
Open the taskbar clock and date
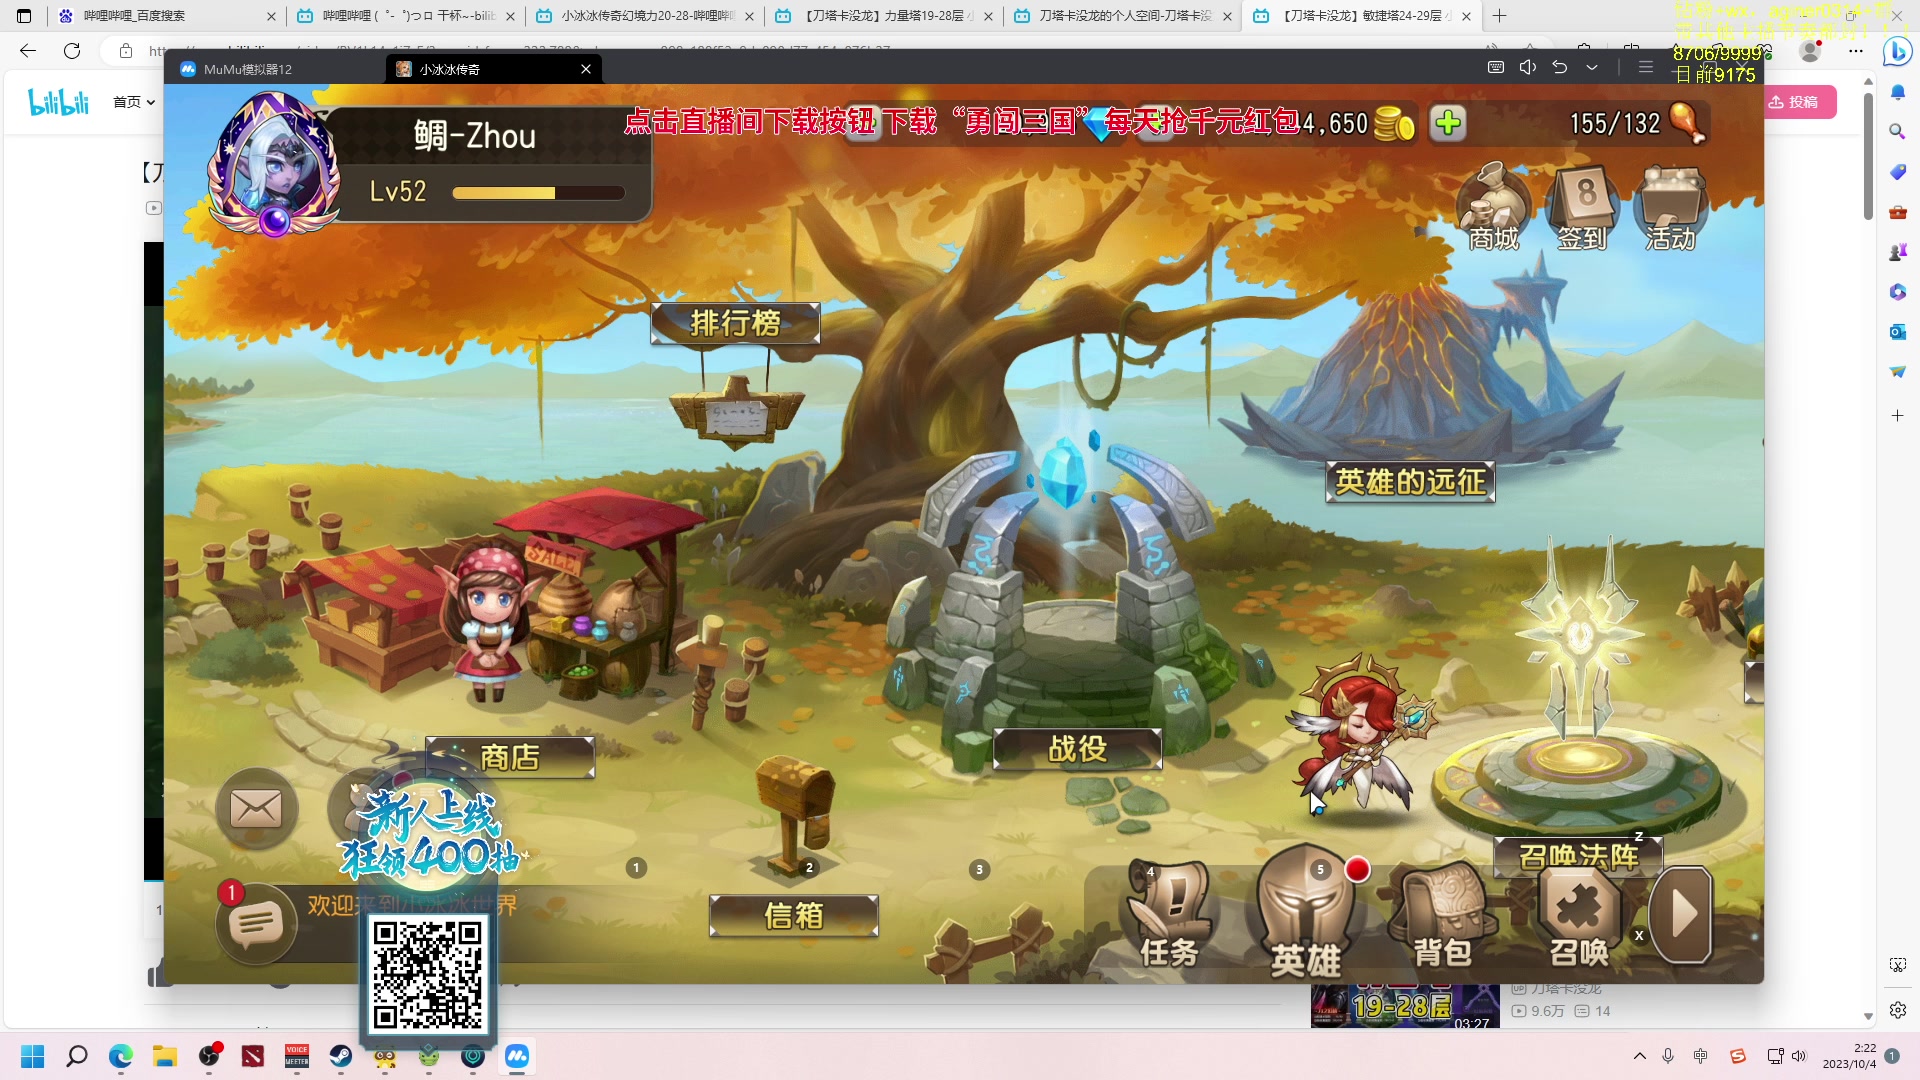[1849, 1056]
